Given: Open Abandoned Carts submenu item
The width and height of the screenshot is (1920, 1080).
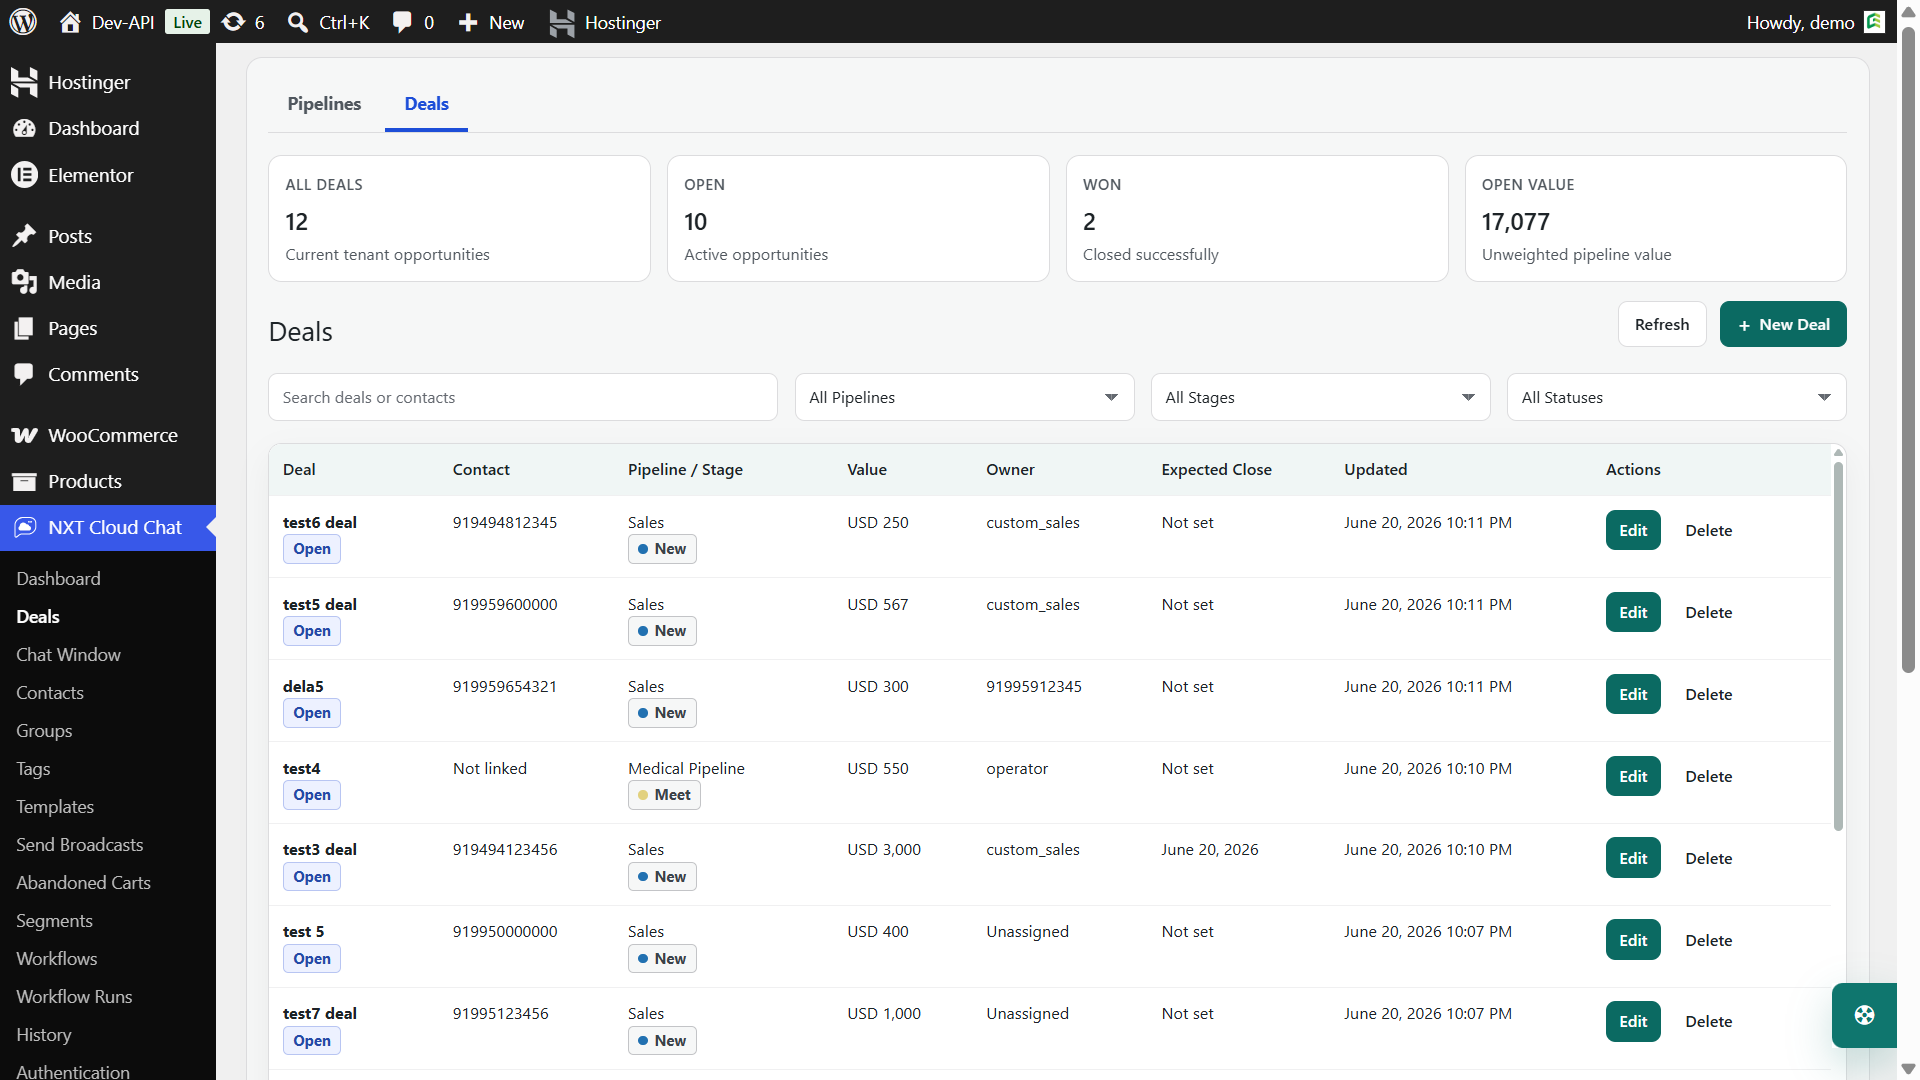Looking at the screenshot, I should 83,882.
